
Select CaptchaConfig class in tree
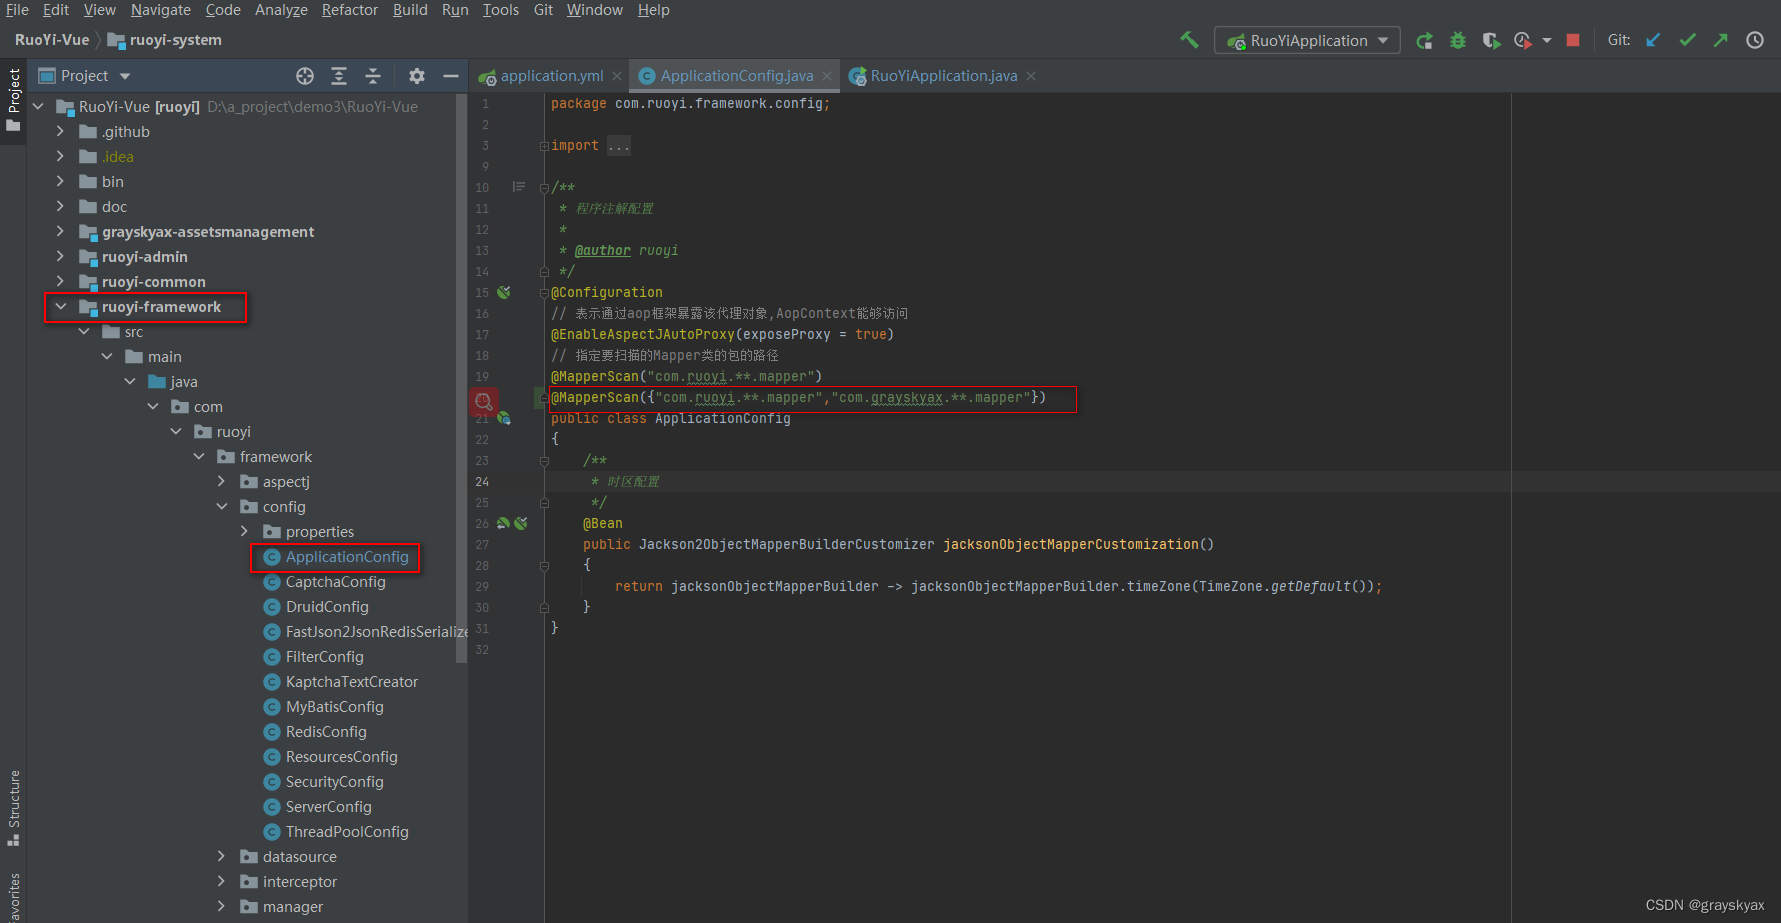[335, 581]
